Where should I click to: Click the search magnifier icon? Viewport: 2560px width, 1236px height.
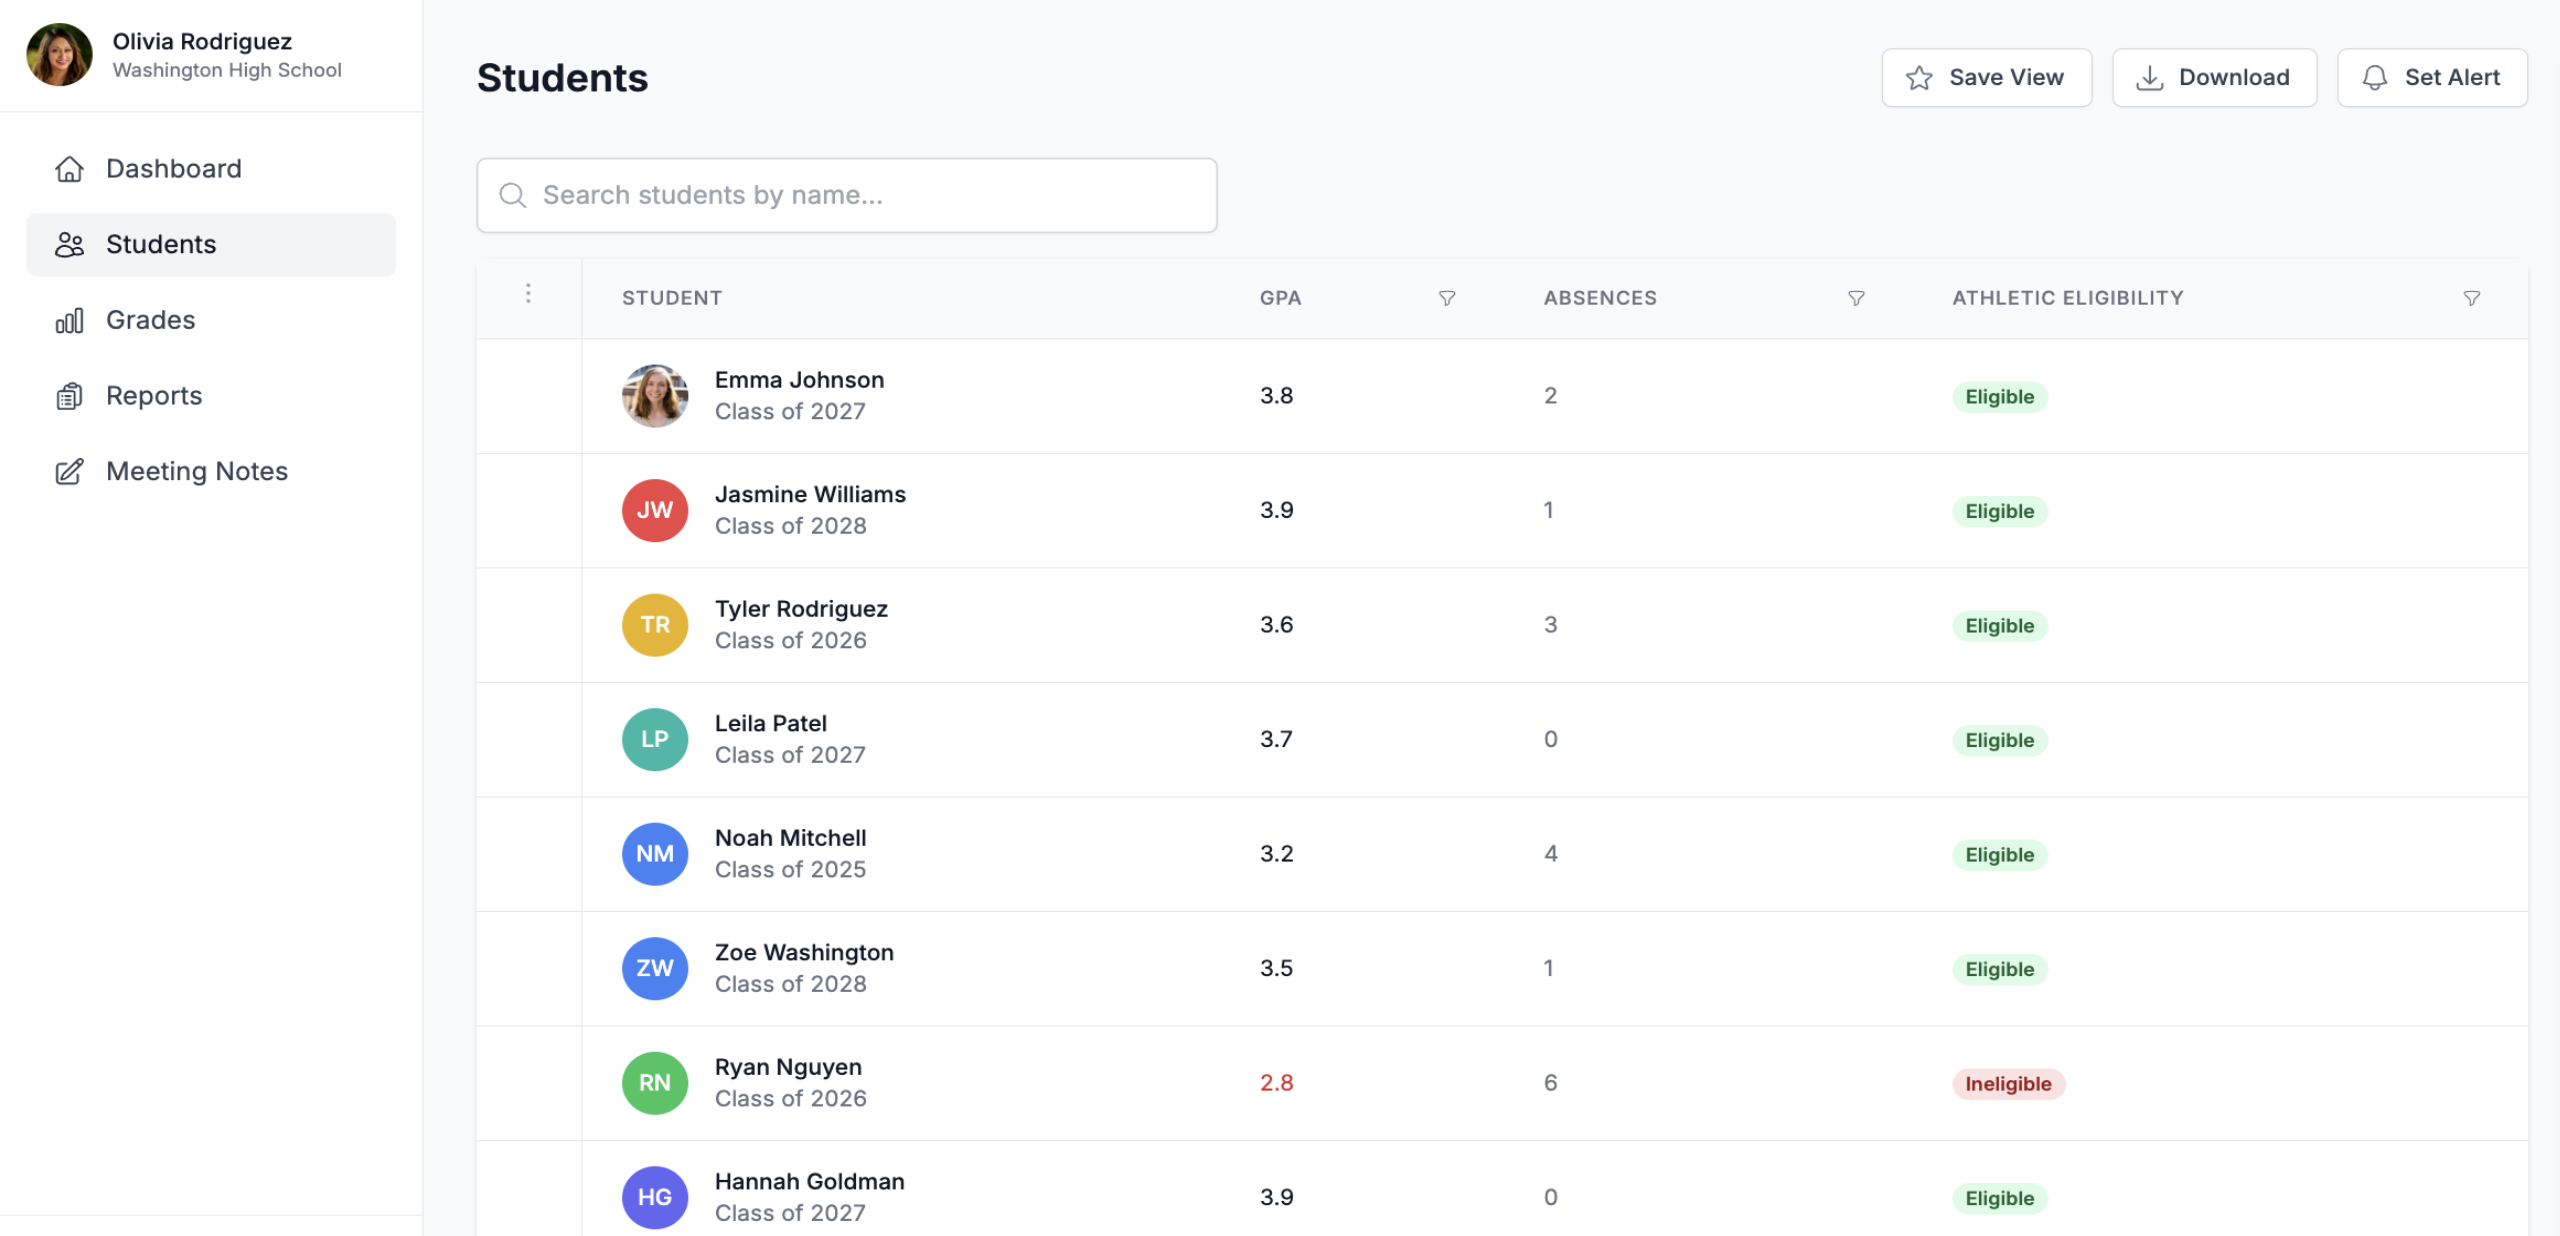(513, 195)
